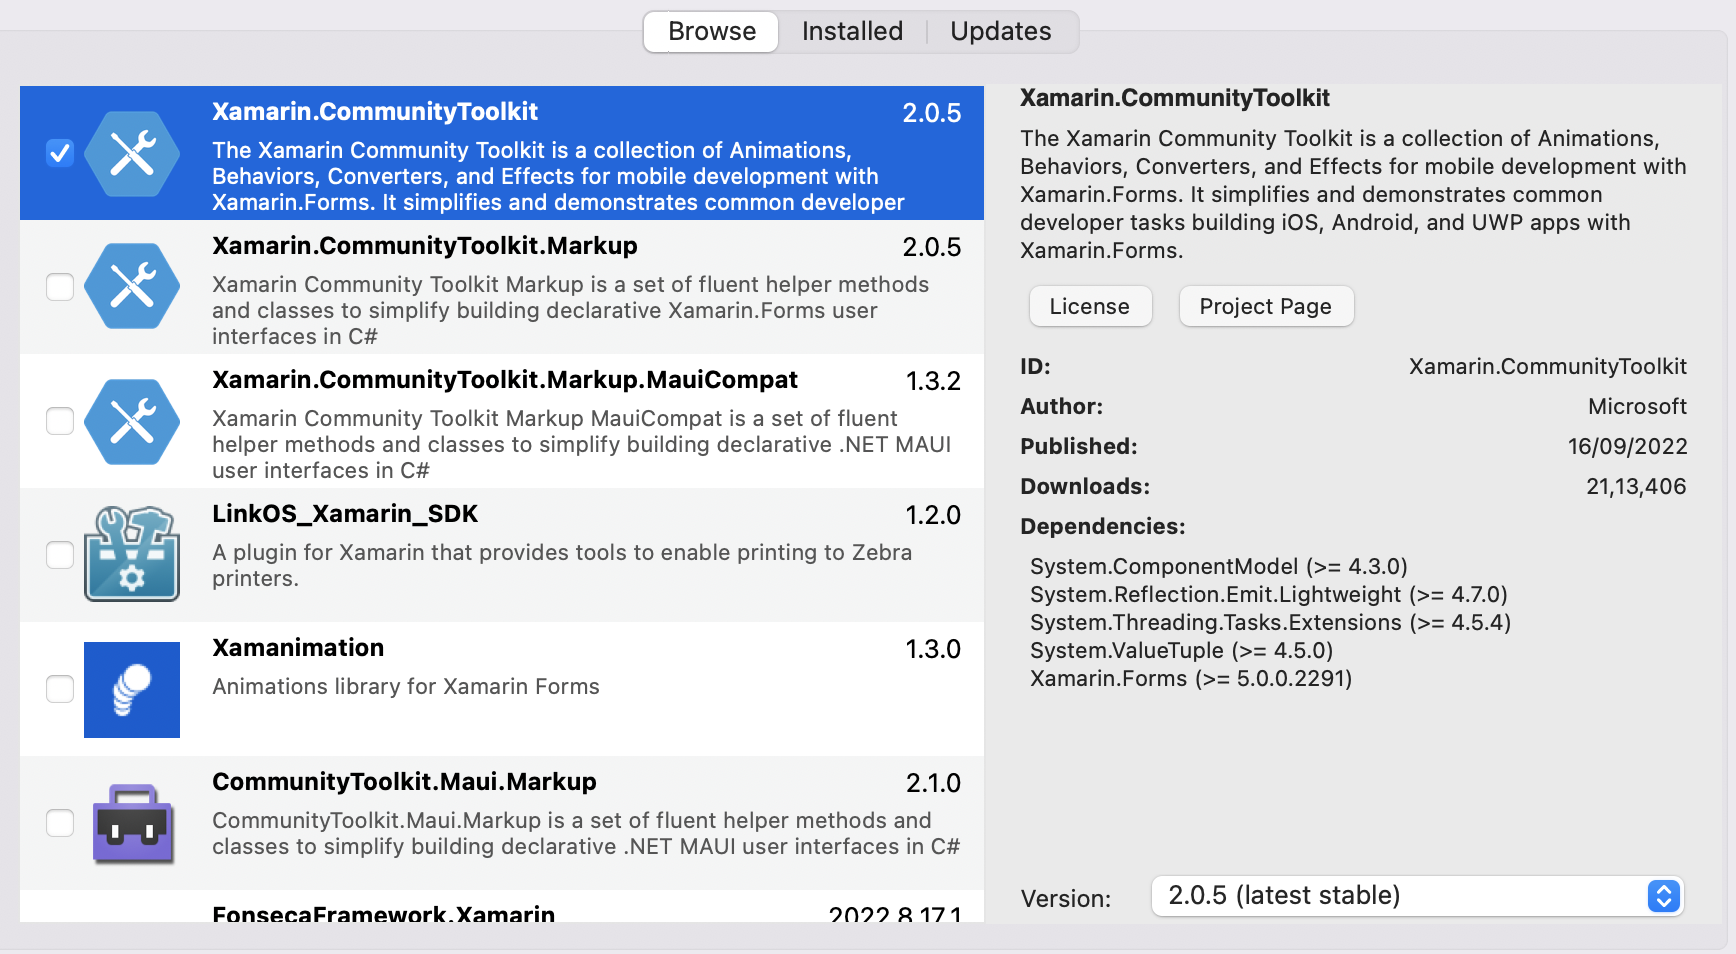The image size is (1736, 954).
Task: Select the partially visible FonsecaFramework.Xamarin row
Action: 500,911
